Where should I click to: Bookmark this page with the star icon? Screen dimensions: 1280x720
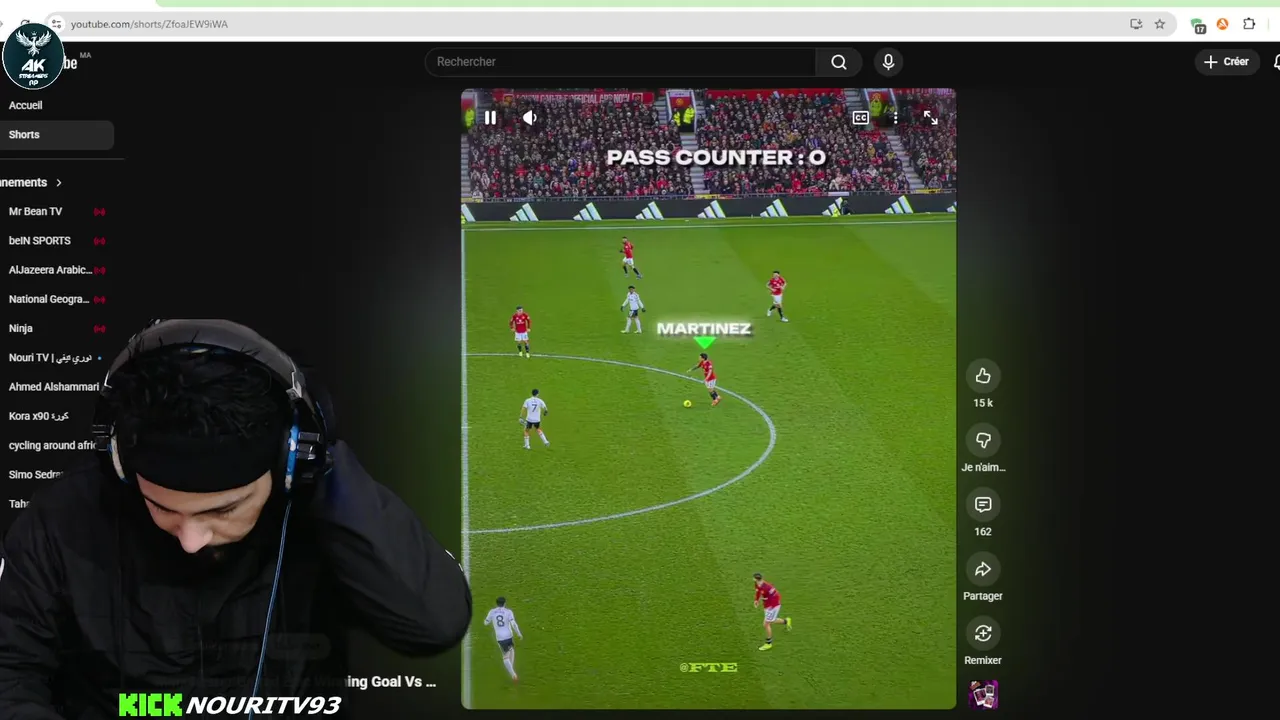[x=1160, y=24]
